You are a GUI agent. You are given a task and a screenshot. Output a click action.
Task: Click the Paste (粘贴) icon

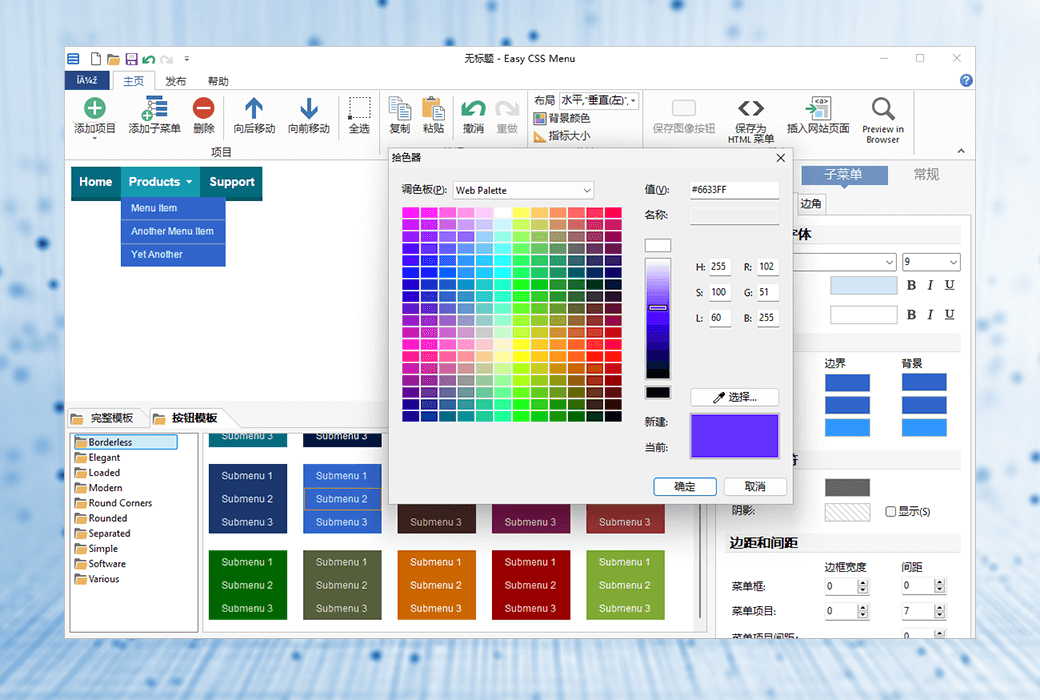point(433,108)
